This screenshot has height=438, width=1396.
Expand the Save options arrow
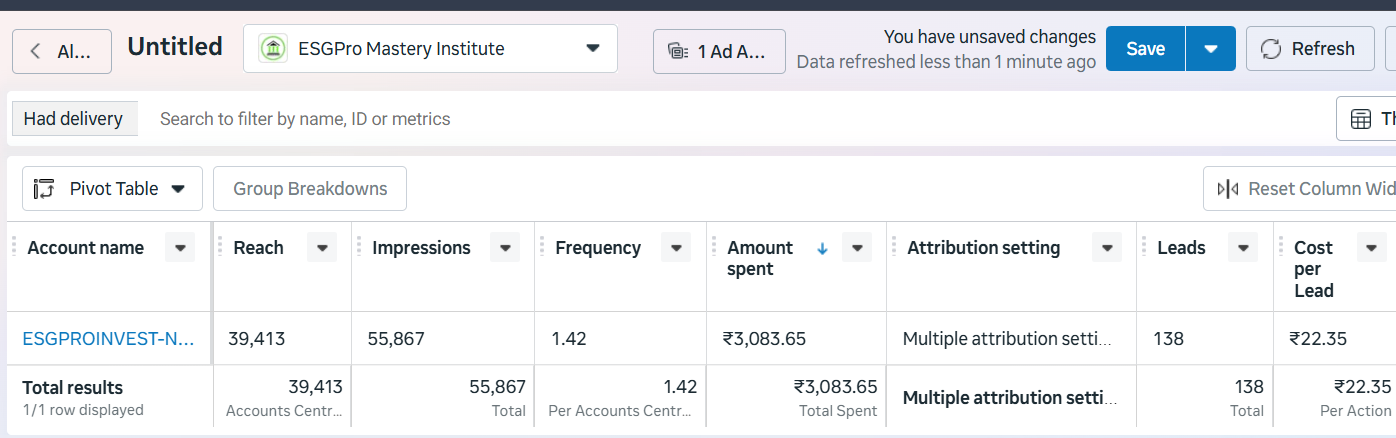point(1210,49)
